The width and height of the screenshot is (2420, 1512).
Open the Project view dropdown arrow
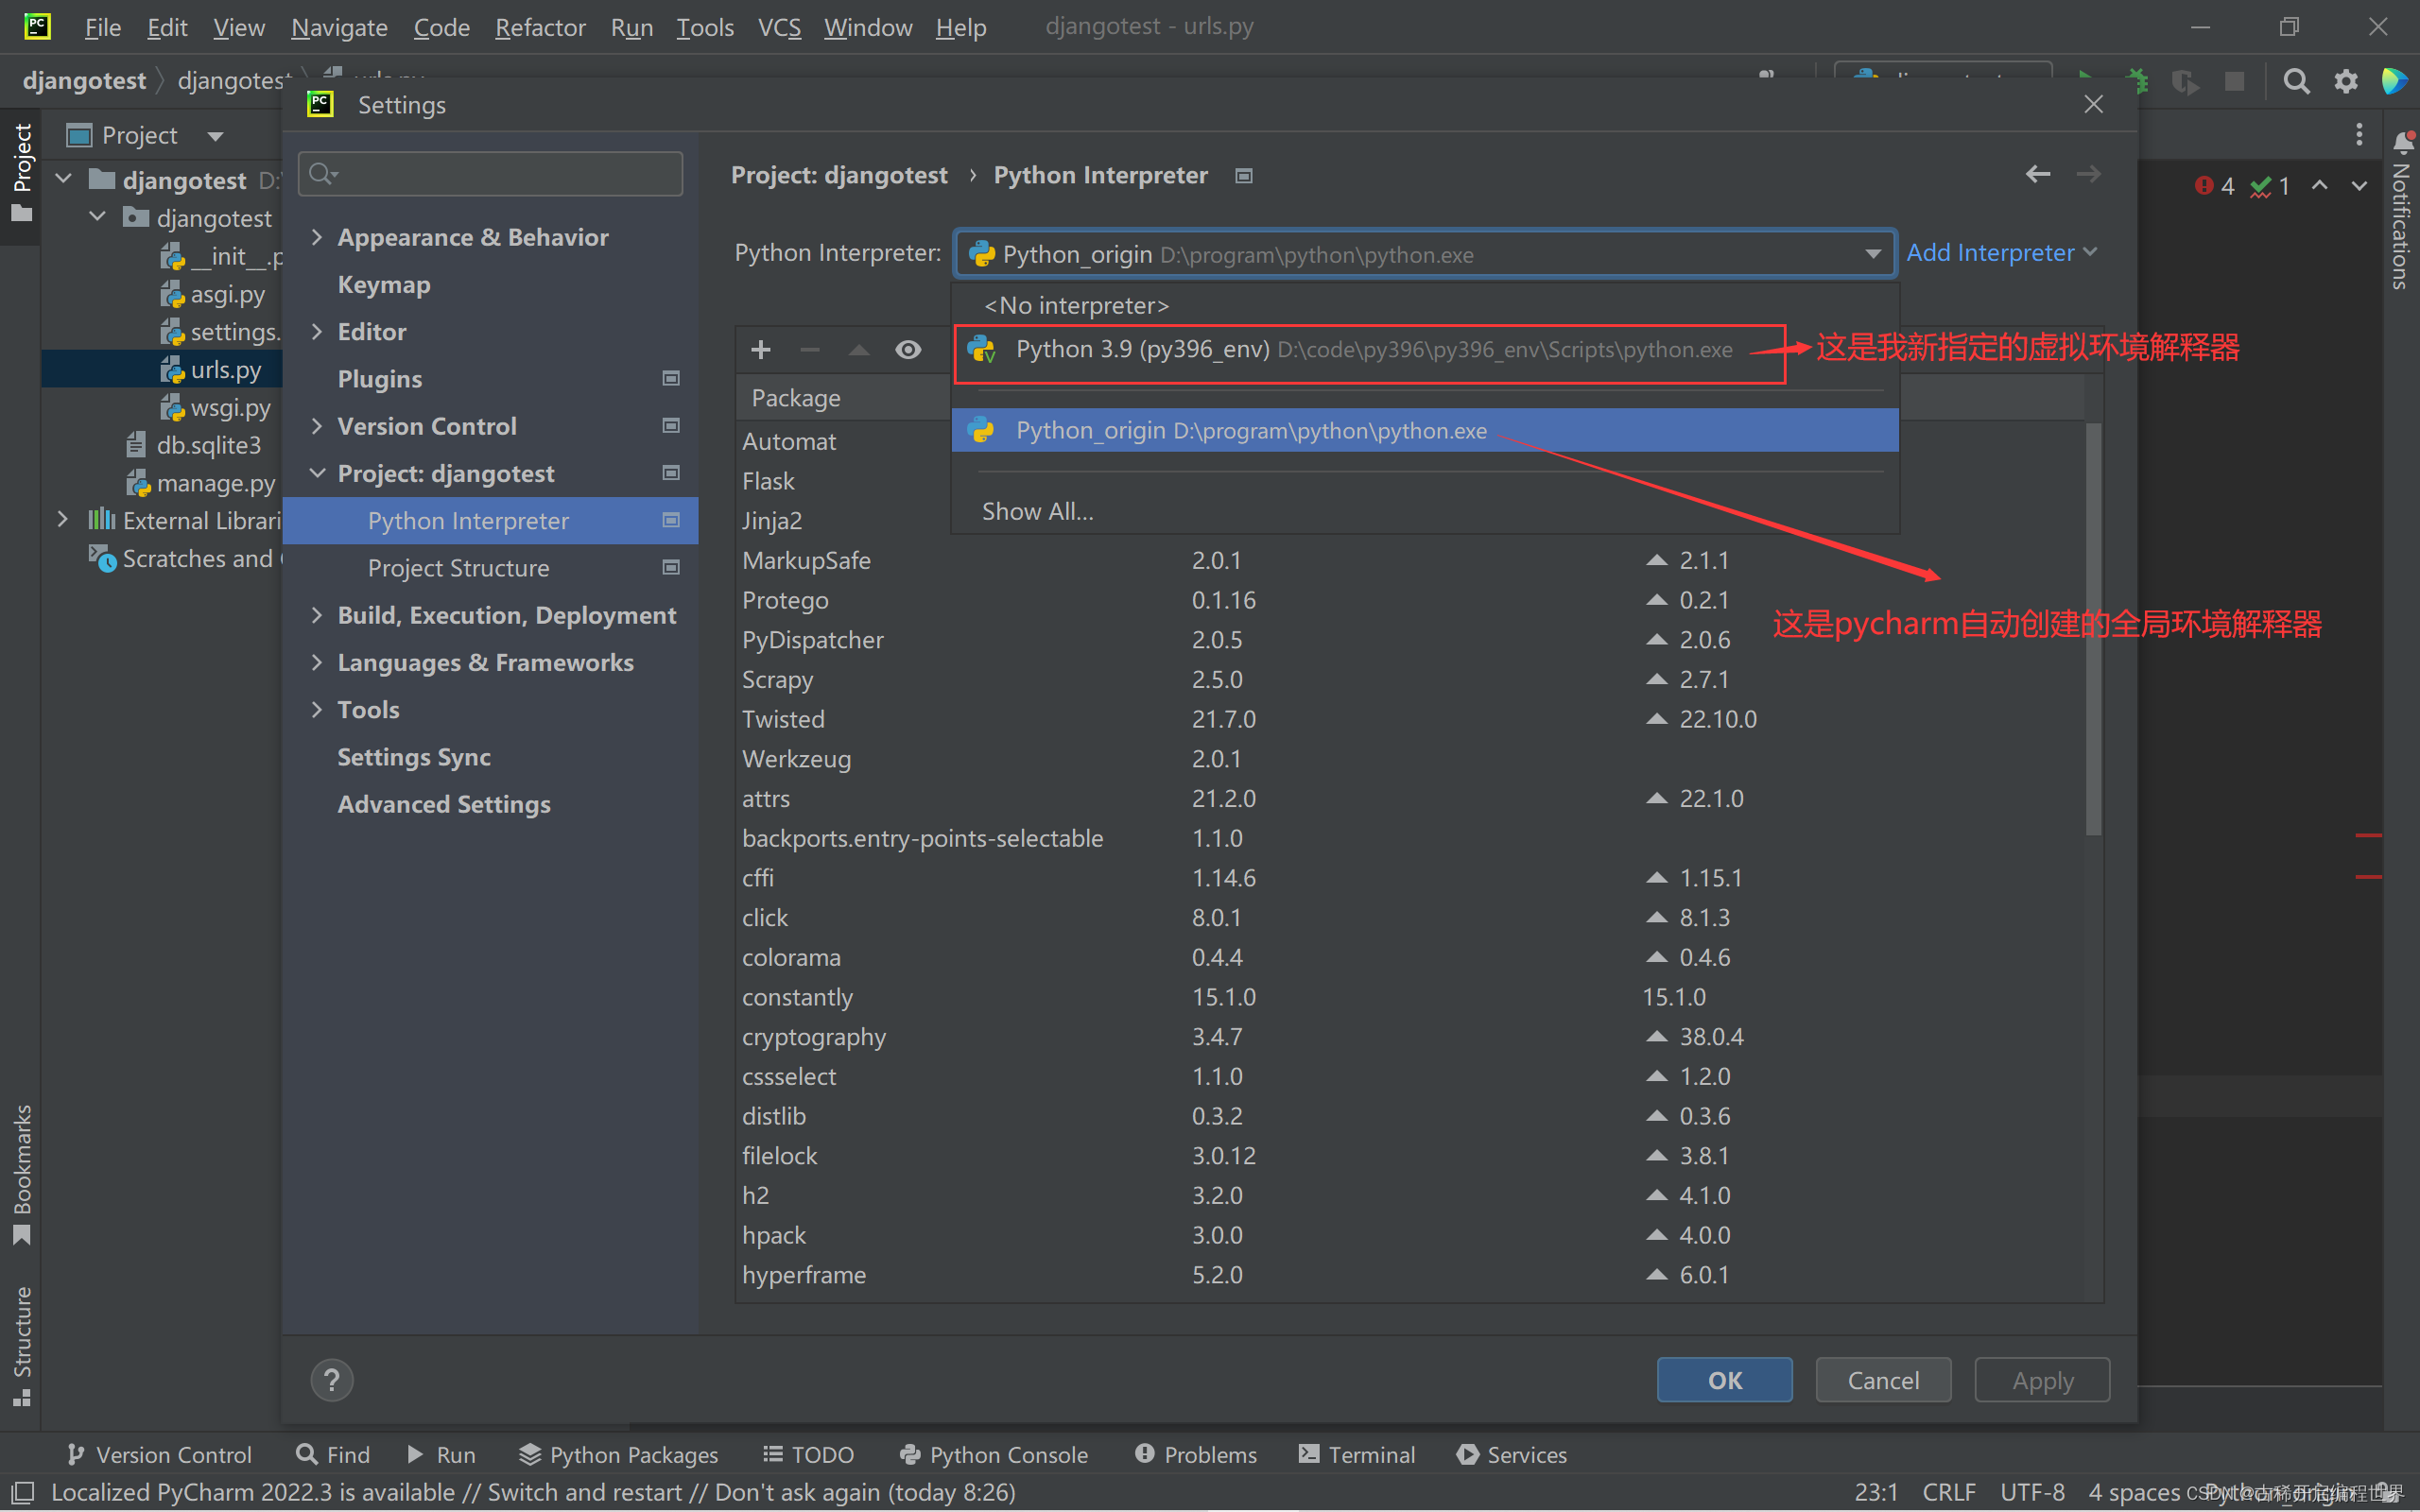point(215,136)
